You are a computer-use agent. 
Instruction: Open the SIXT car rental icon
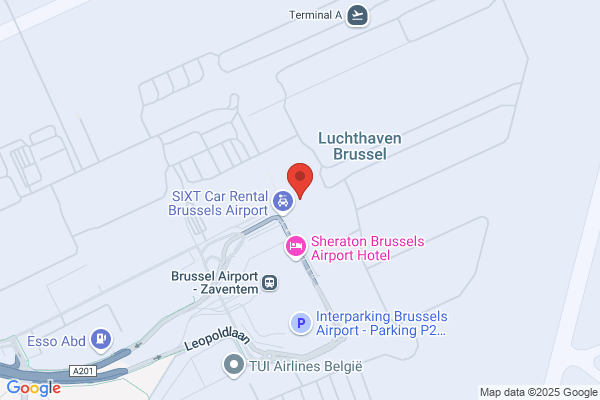(283, 201)
